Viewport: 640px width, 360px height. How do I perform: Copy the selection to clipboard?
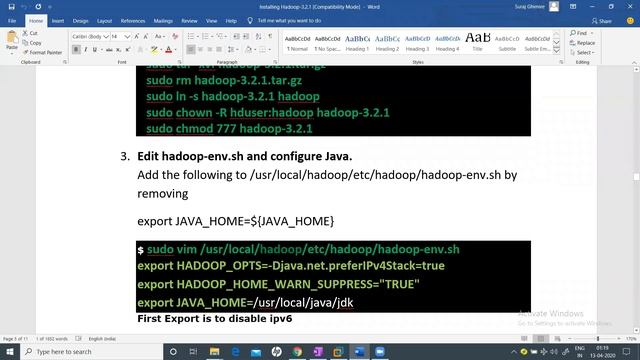pos(32,43)
